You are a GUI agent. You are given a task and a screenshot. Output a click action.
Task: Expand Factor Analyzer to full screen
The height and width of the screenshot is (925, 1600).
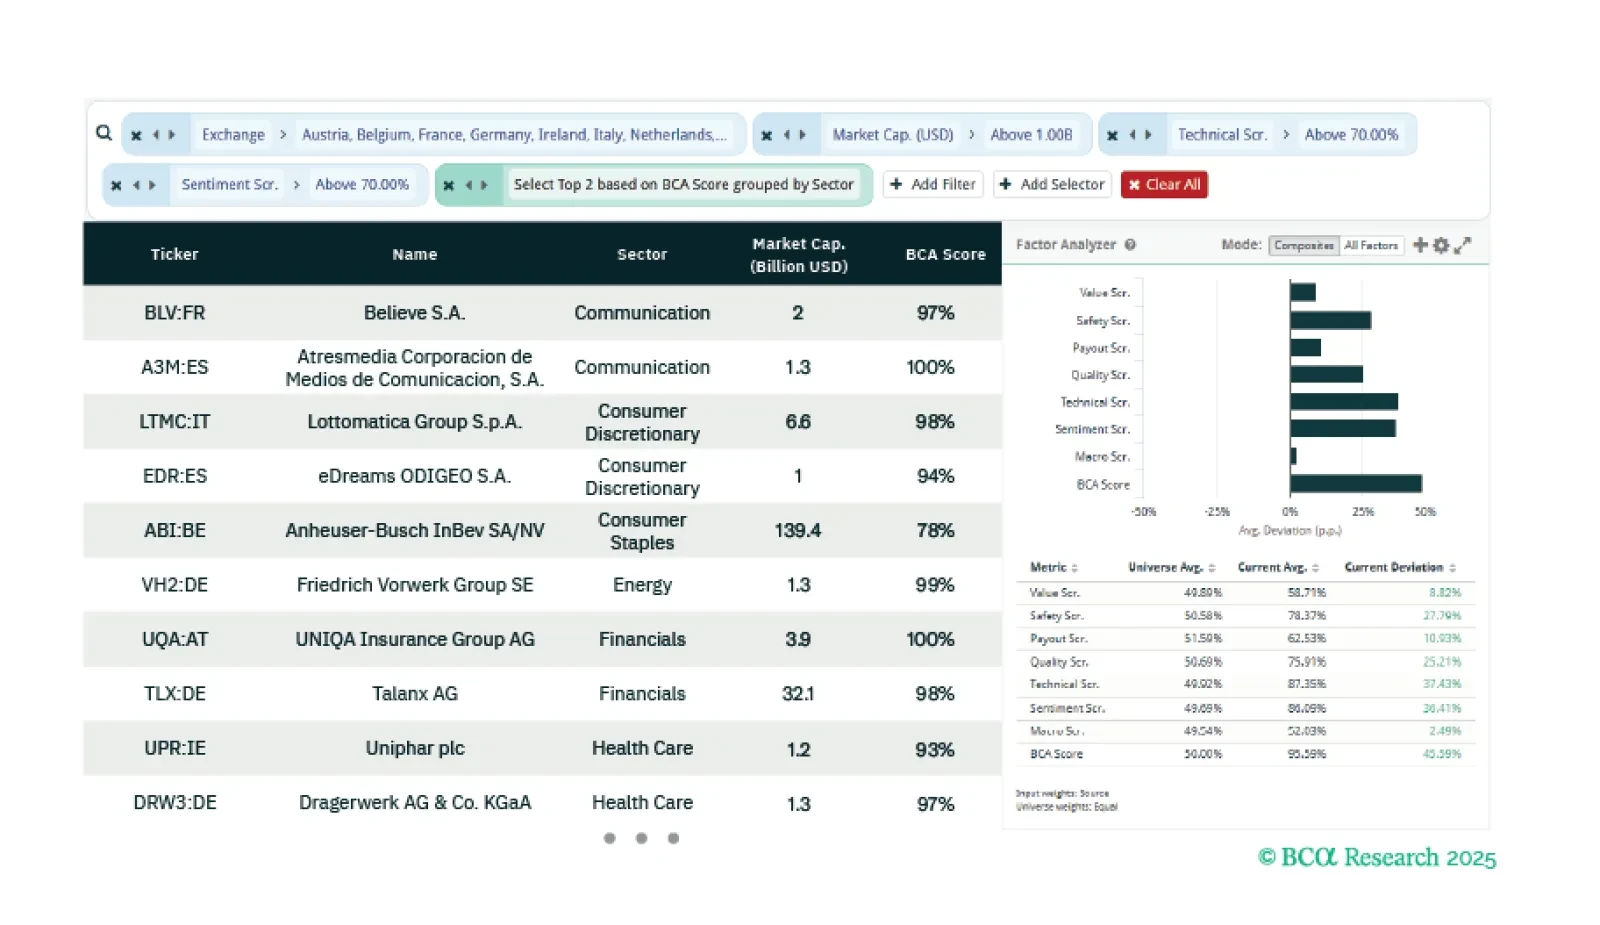pyautogui.click(x=1462, y=245)
